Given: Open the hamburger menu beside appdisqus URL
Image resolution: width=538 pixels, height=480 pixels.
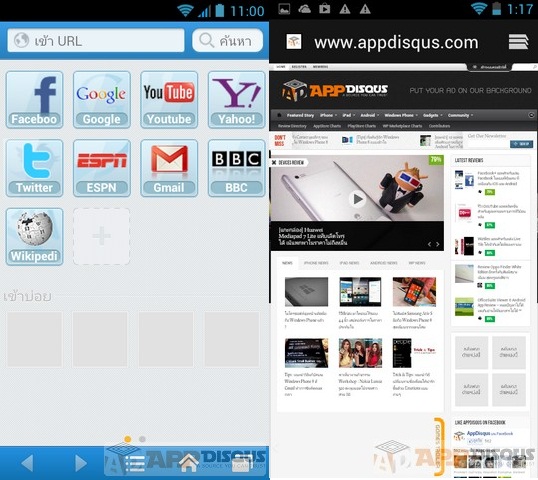Looking at the screenshot, I should (518, 42).
